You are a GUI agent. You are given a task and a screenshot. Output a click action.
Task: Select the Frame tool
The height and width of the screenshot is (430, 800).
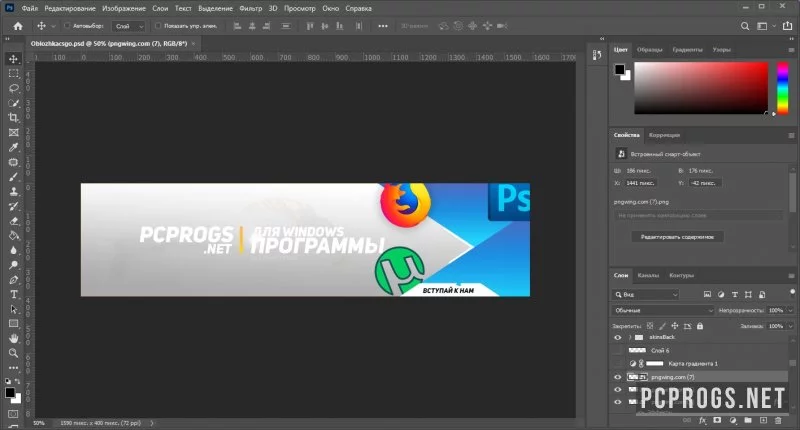[14, 133]
